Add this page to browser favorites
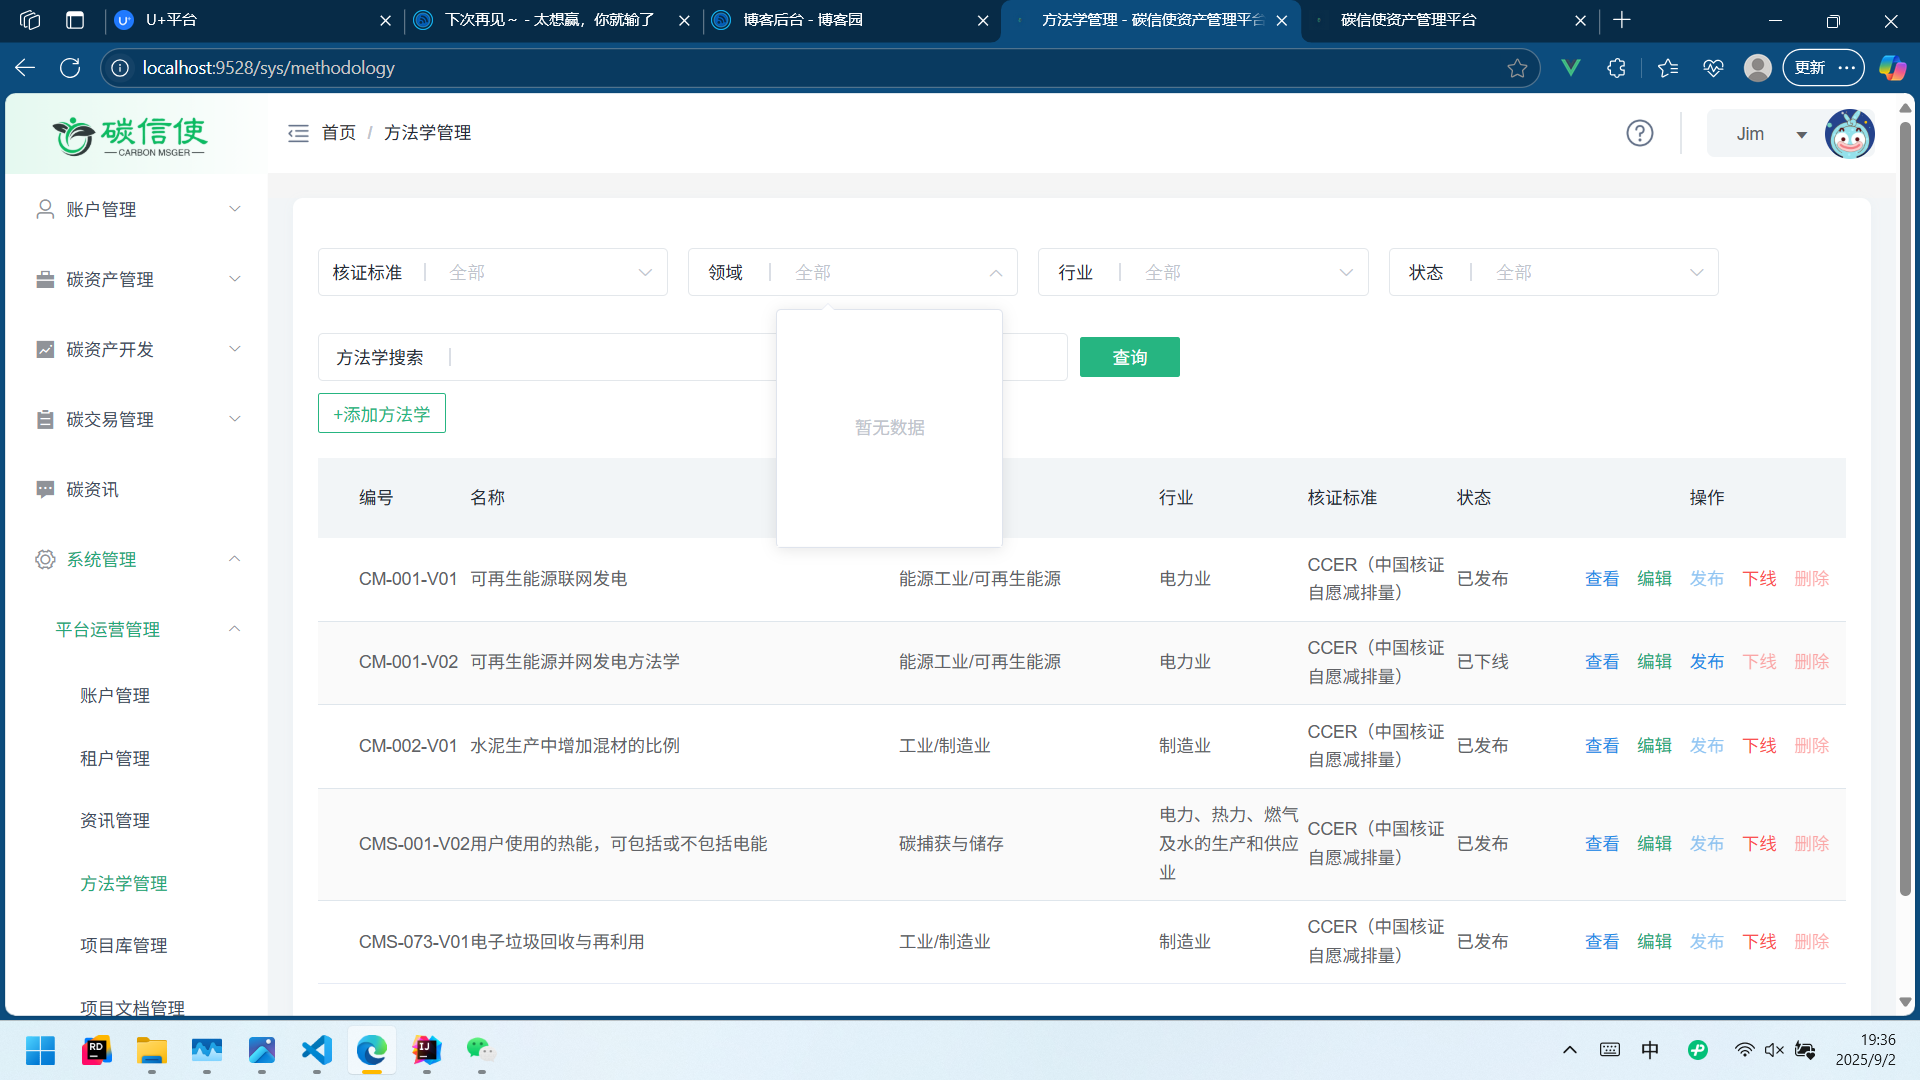 1517,68
